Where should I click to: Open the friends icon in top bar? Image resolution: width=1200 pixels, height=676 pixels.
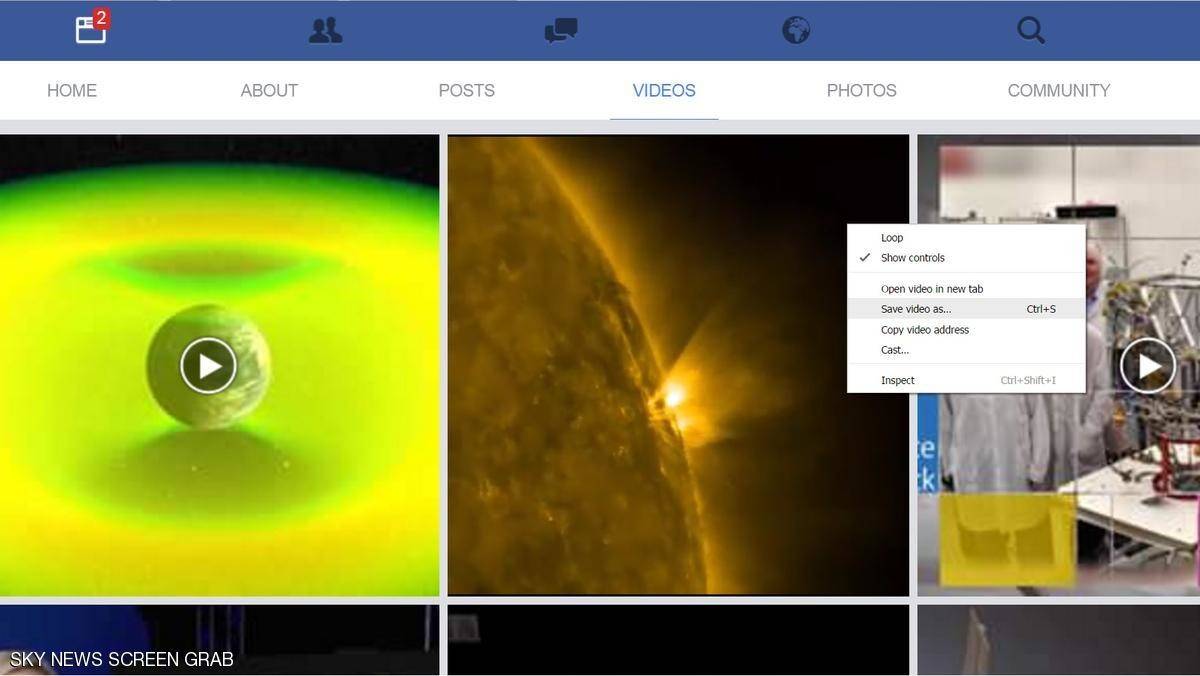point(325,31)
